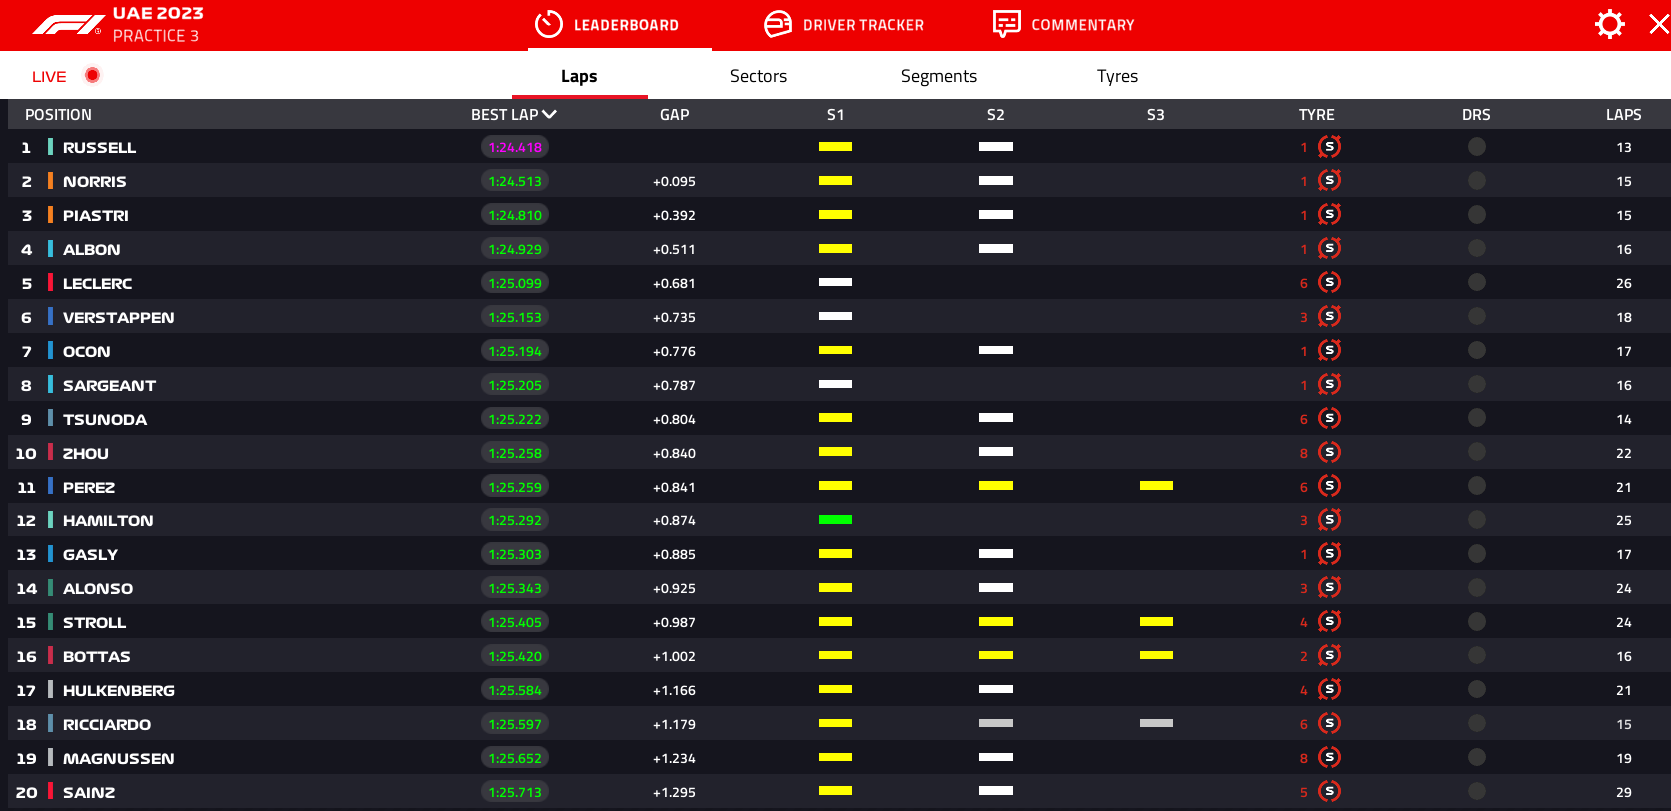Click Tsunoda's soft tyre icon
This screenshot has width=1671, height=811.
(x=1329, y=419)
